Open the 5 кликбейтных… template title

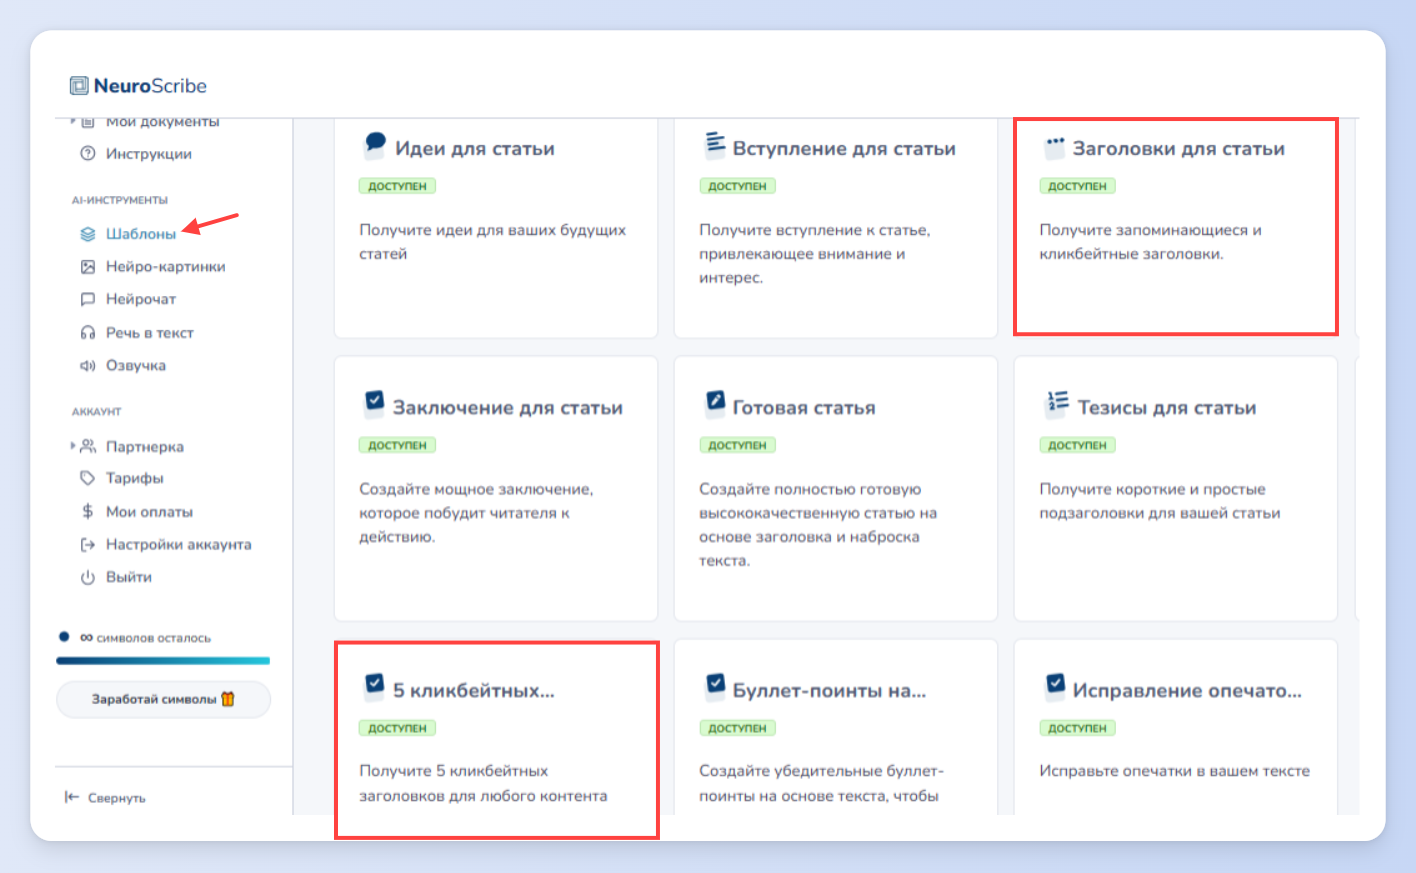pyautogui.click(x=474, y=691)
